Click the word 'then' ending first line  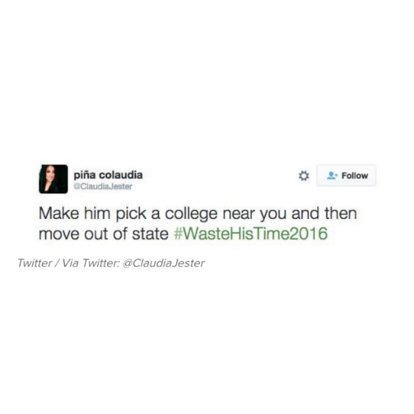[x=341, y=213]
